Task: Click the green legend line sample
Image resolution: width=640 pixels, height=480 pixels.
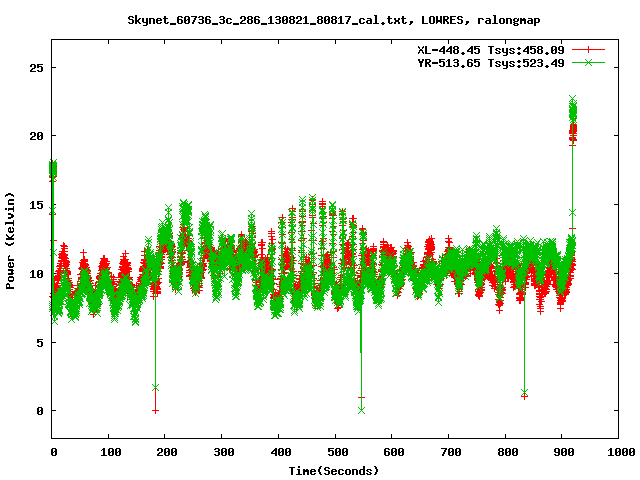Action: coord(588,62)
